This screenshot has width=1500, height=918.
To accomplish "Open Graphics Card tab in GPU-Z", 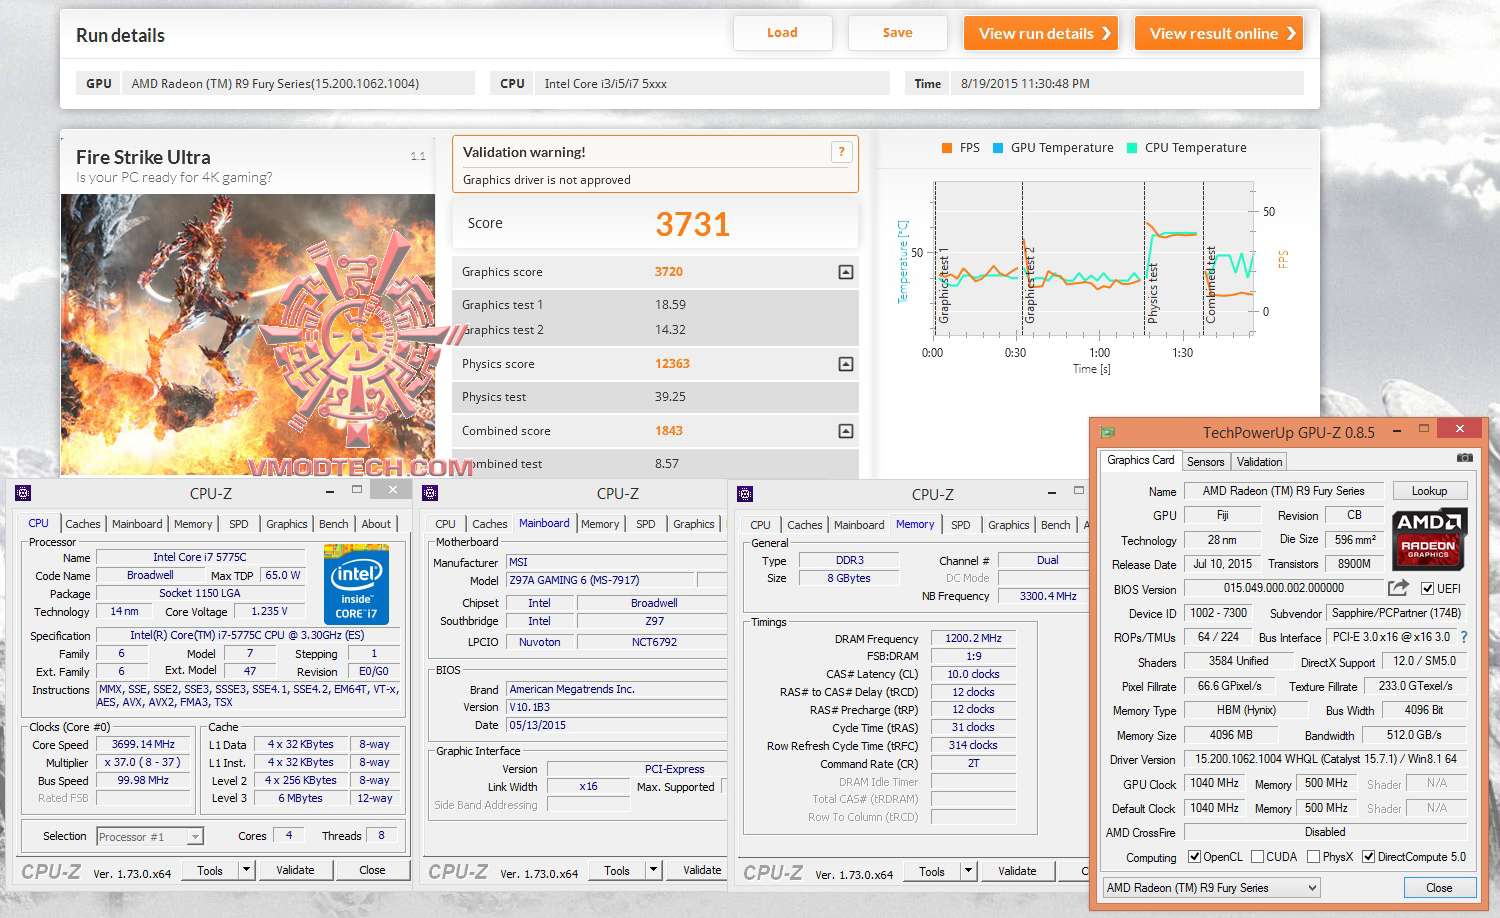I will tap(1141, 460).
